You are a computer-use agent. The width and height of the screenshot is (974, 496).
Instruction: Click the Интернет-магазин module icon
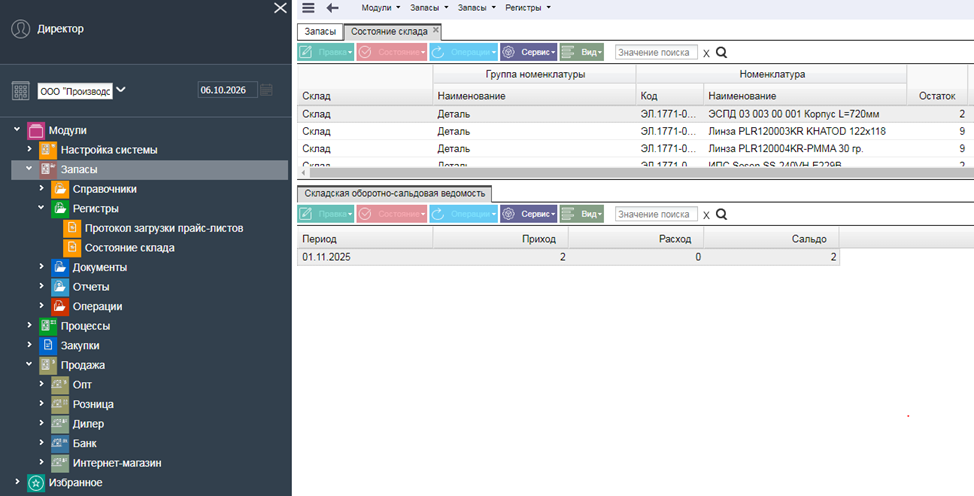click(60, 463)
